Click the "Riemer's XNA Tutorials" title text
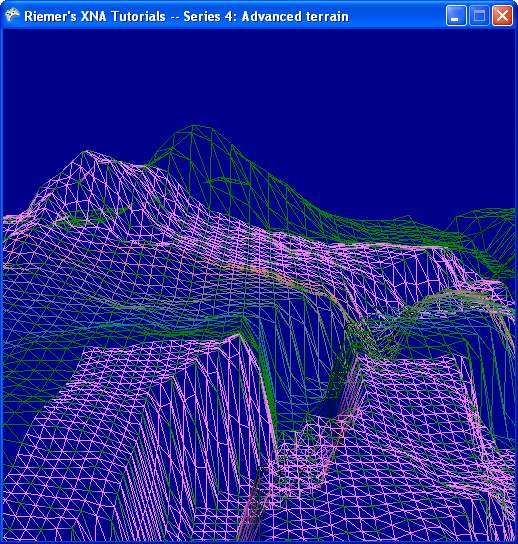This screenshot has height=544, width=518. (x=95, y=16)
